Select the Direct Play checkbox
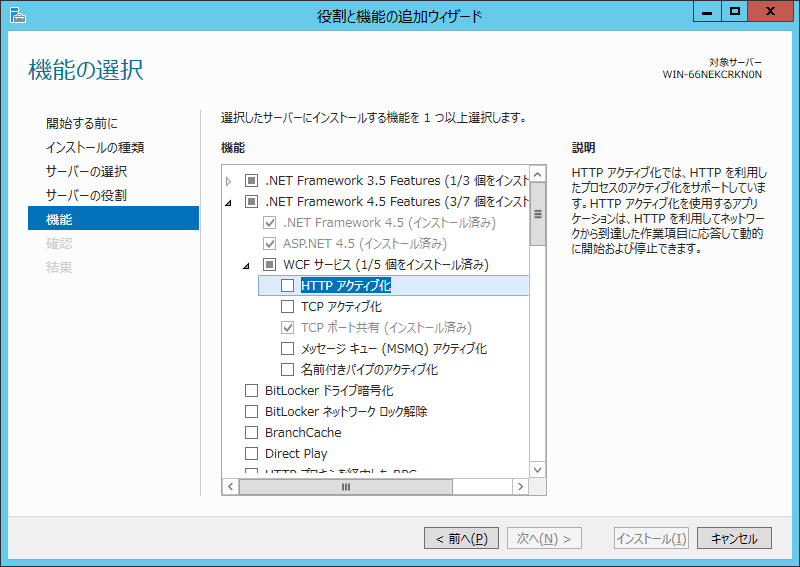 [252, 454]
